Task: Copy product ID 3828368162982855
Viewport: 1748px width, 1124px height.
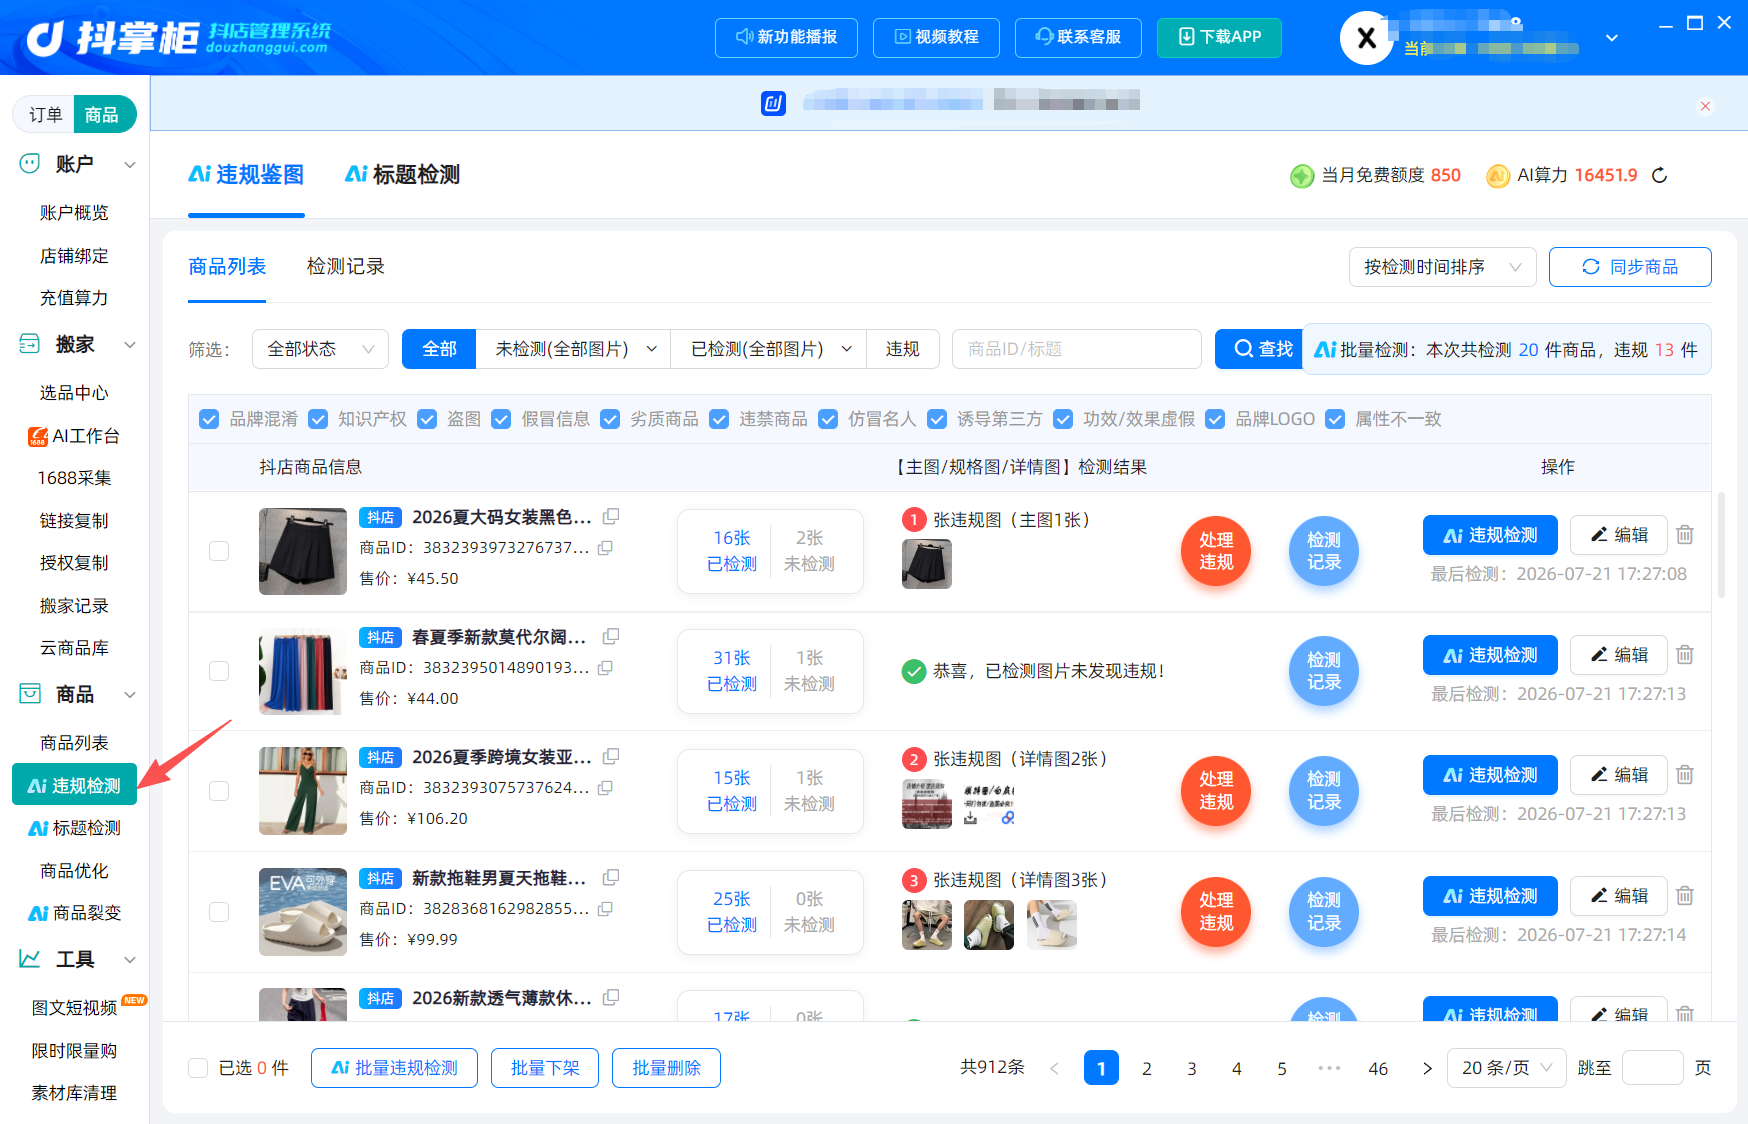Action: point(605,909)
